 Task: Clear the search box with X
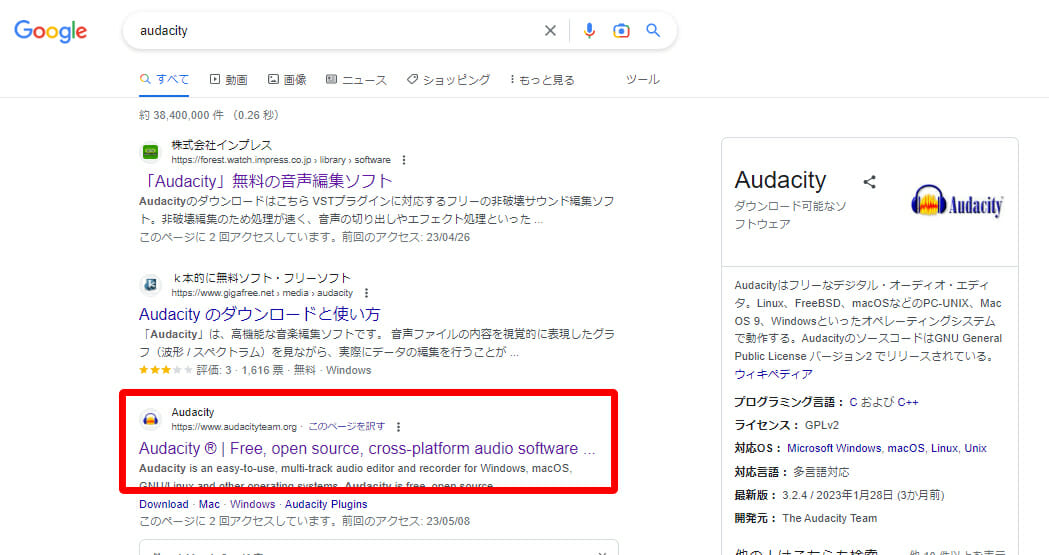pos(550,31)
